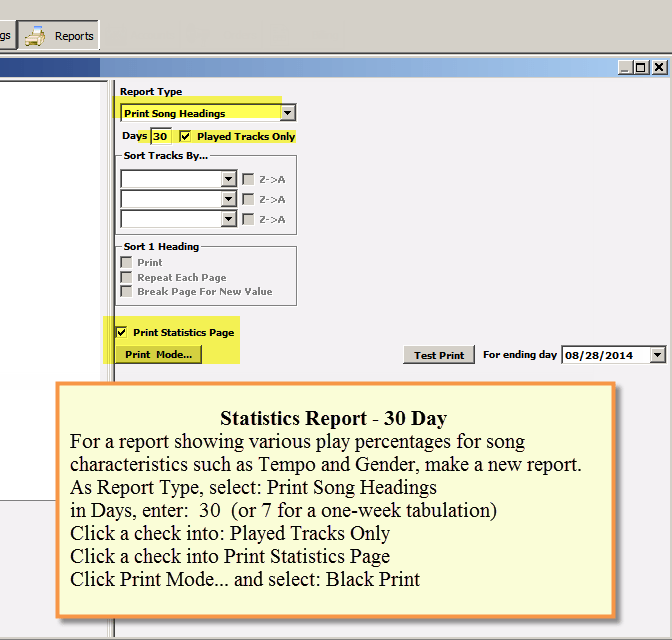
Task: Expand the second Sort Tracks By dropdown
Action: coord(229,199)
